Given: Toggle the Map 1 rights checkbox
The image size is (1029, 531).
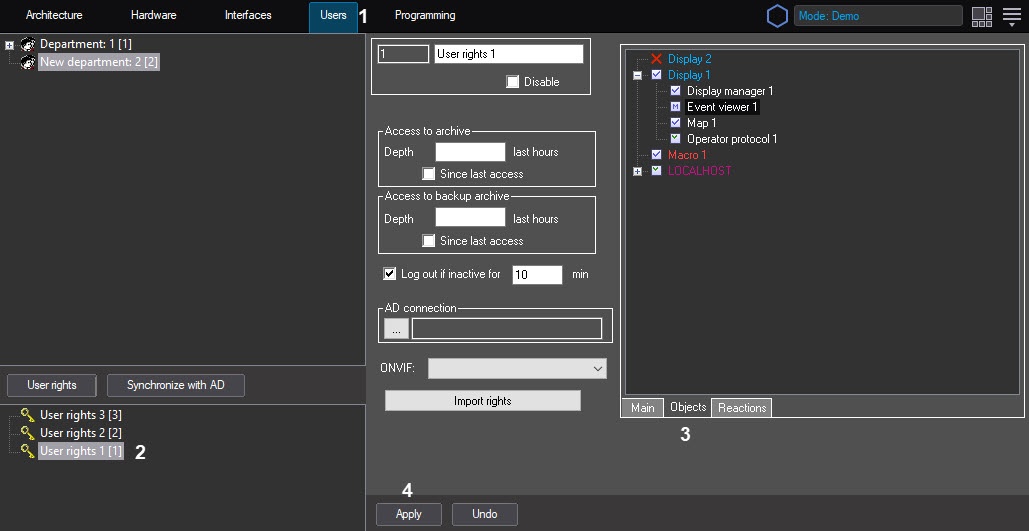Looking at the screenshot, I should [x=675, y=123].
